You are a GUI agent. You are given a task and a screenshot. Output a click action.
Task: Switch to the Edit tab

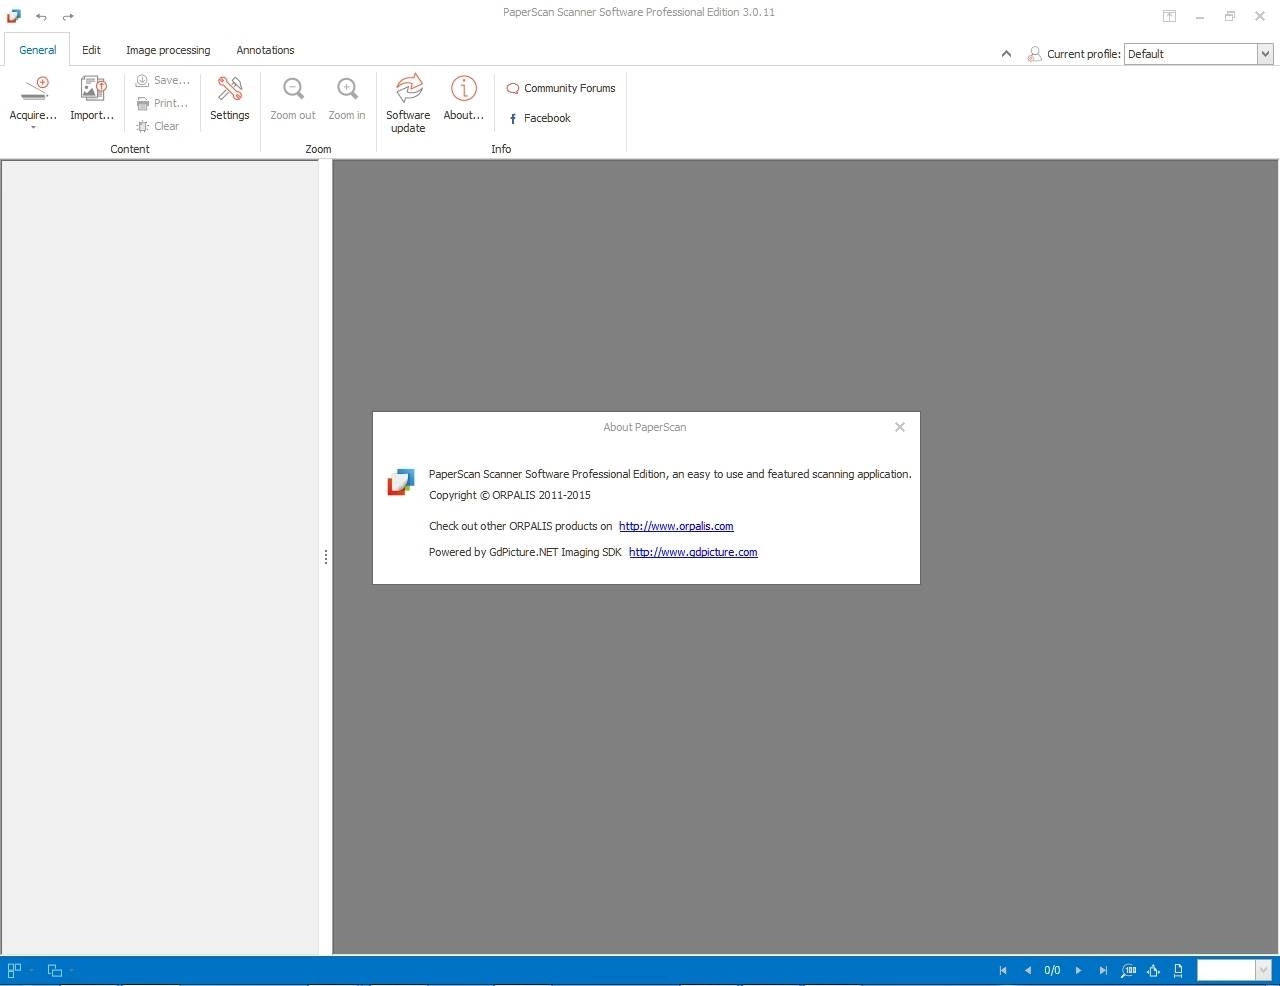click(x=91, y=50)
